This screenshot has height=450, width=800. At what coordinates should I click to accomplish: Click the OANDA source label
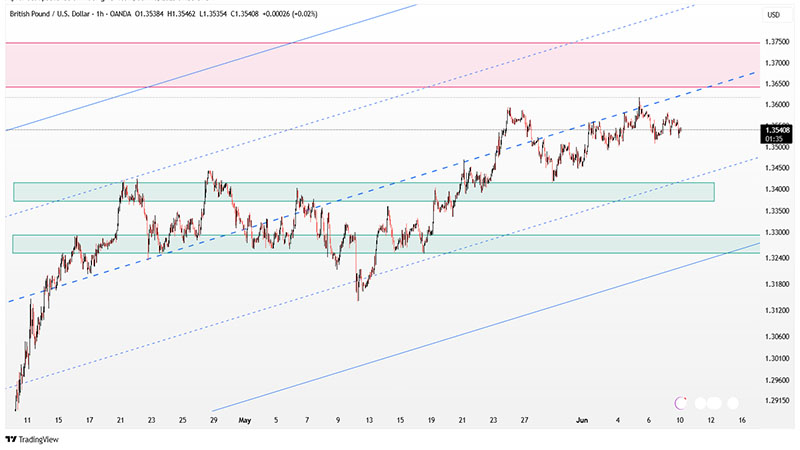point(119,14)
